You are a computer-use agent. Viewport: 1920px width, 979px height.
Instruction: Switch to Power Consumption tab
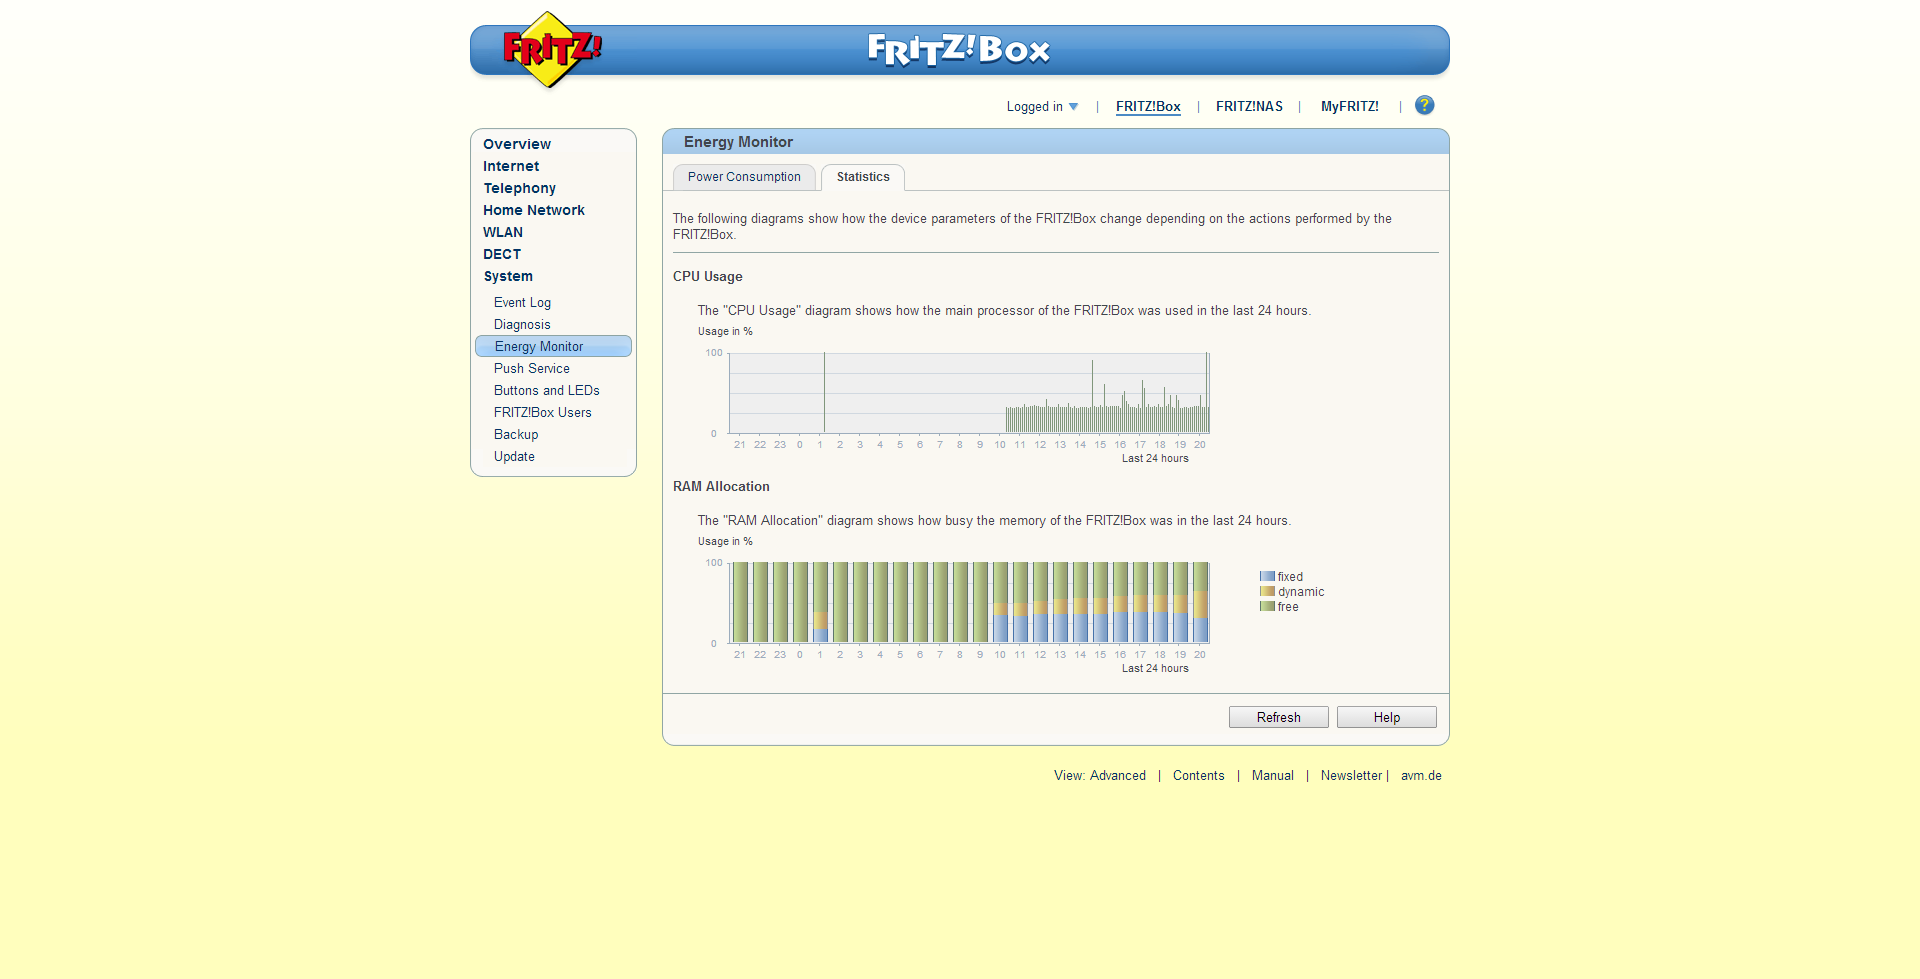tap(744, 177)
